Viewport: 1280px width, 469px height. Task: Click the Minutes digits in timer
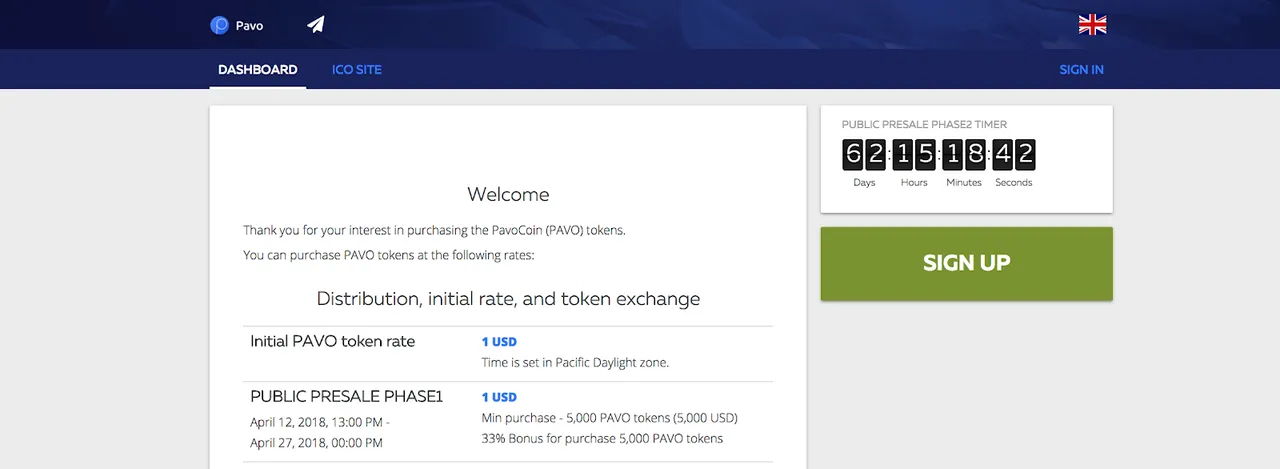tap(964, 154)
